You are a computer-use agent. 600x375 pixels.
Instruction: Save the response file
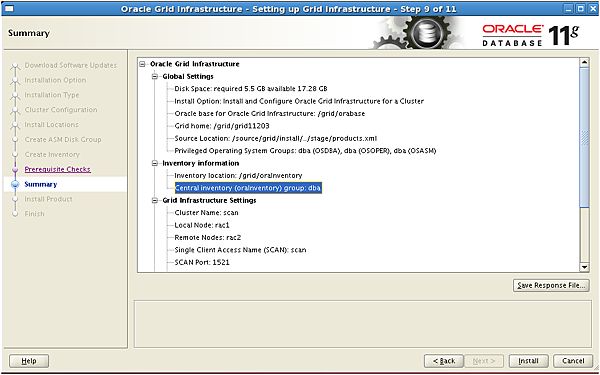(551, 285)
